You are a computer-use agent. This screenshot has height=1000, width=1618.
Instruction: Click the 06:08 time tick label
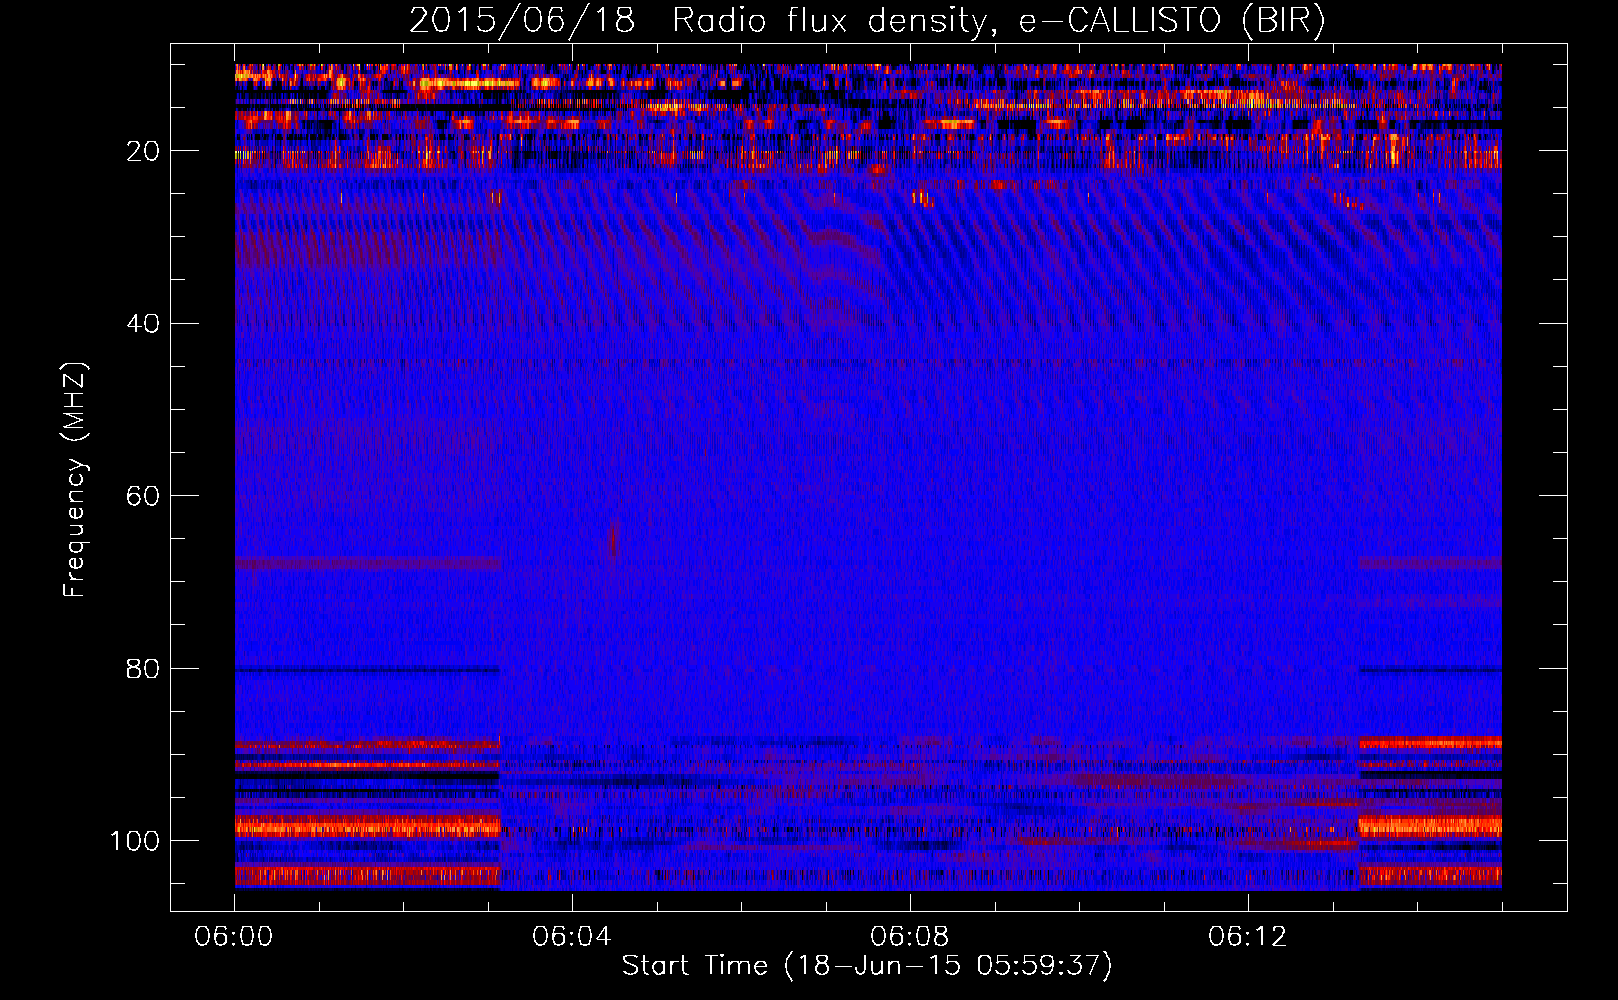click(x=910, y=937)
